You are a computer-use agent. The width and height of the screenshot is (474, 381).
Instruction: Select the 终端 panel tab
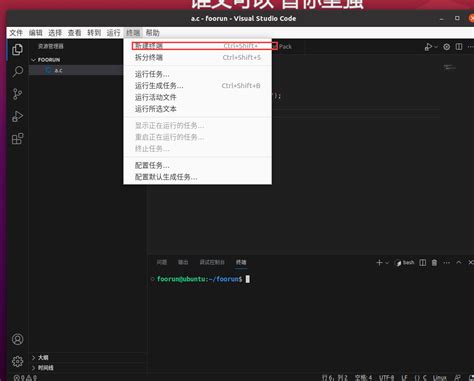pos(241,263)
